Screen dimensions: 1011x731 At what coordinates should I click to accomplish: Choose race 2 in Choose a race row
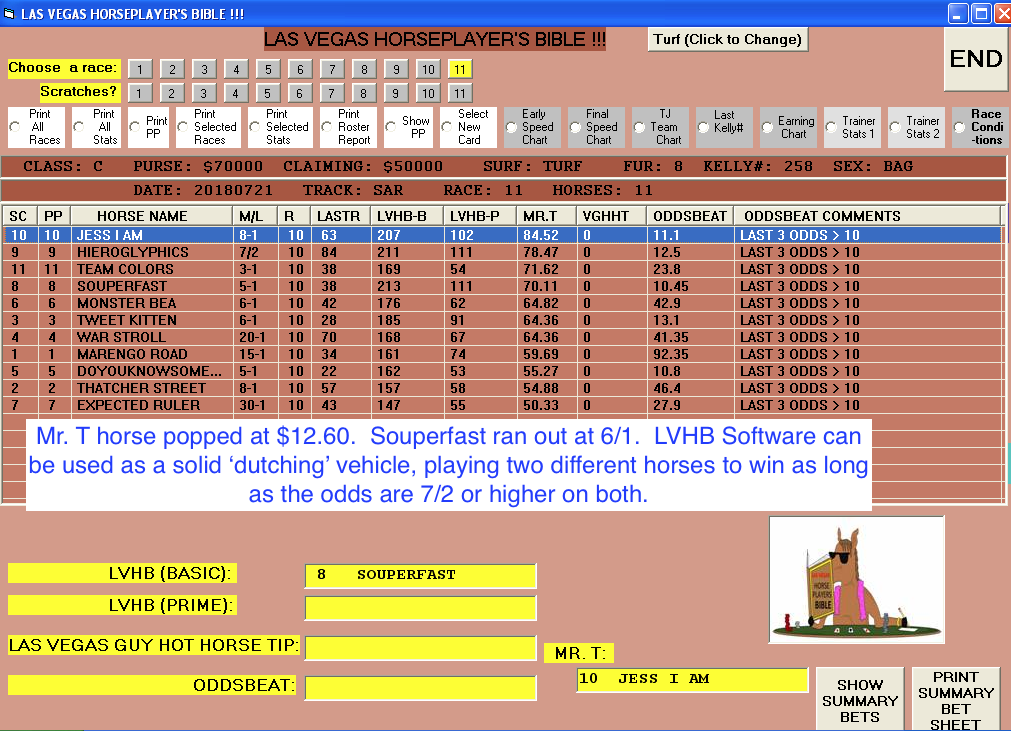point(172,69)
